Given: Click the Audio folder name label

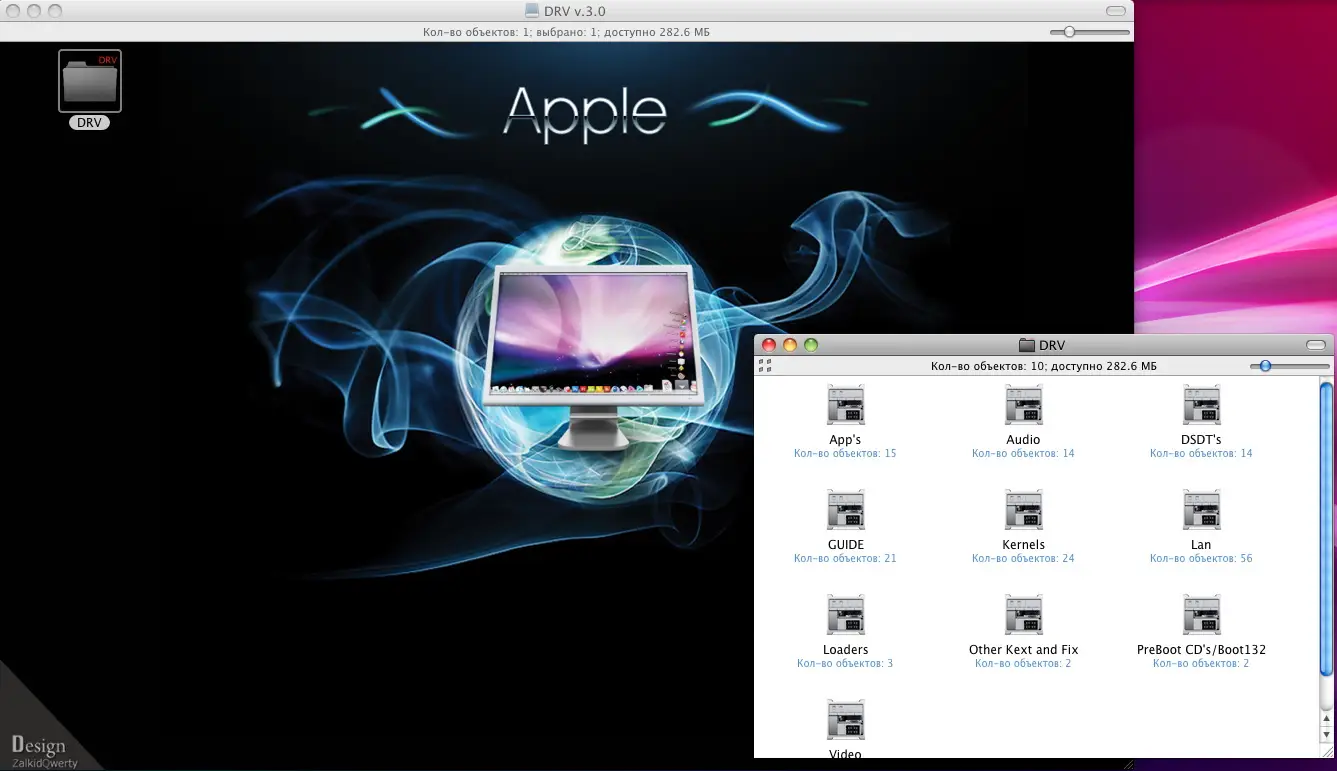Looking at the screenshot, I should coord(1023,440).
